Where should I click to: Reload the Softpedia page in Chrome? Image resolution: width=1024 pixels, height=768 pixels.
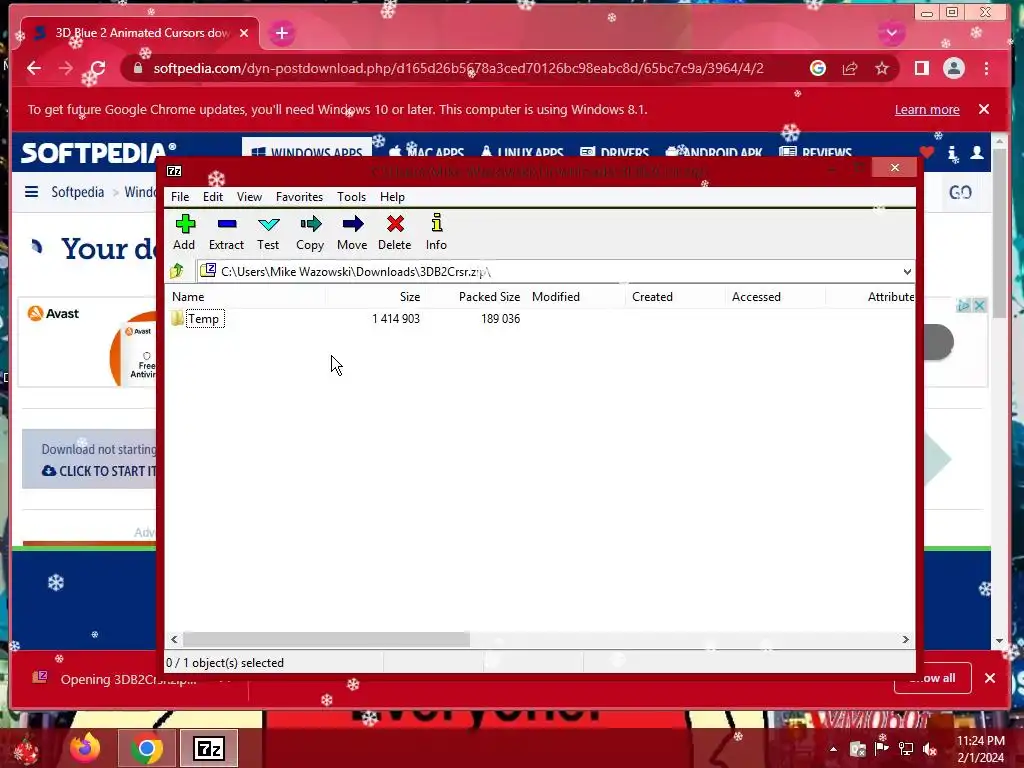(97, 68)
